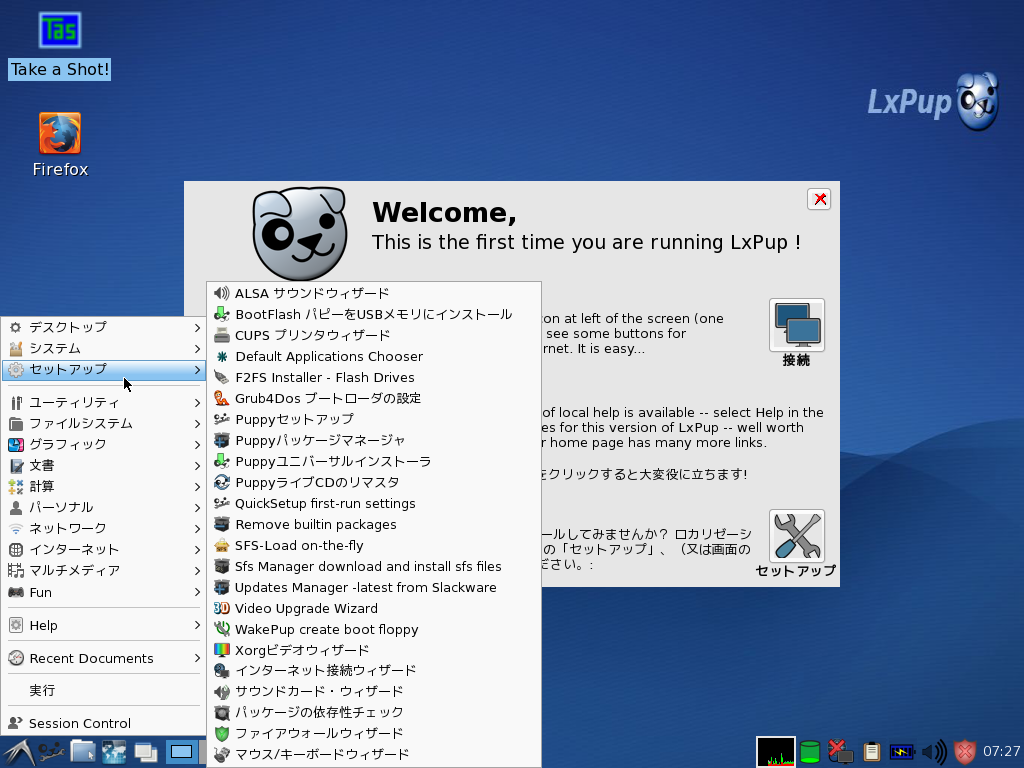Viewport: 1024px width, 768px height.
Task: Open PuppyライブCDのリマスタ entry
Action: click(x=374, y=482)
